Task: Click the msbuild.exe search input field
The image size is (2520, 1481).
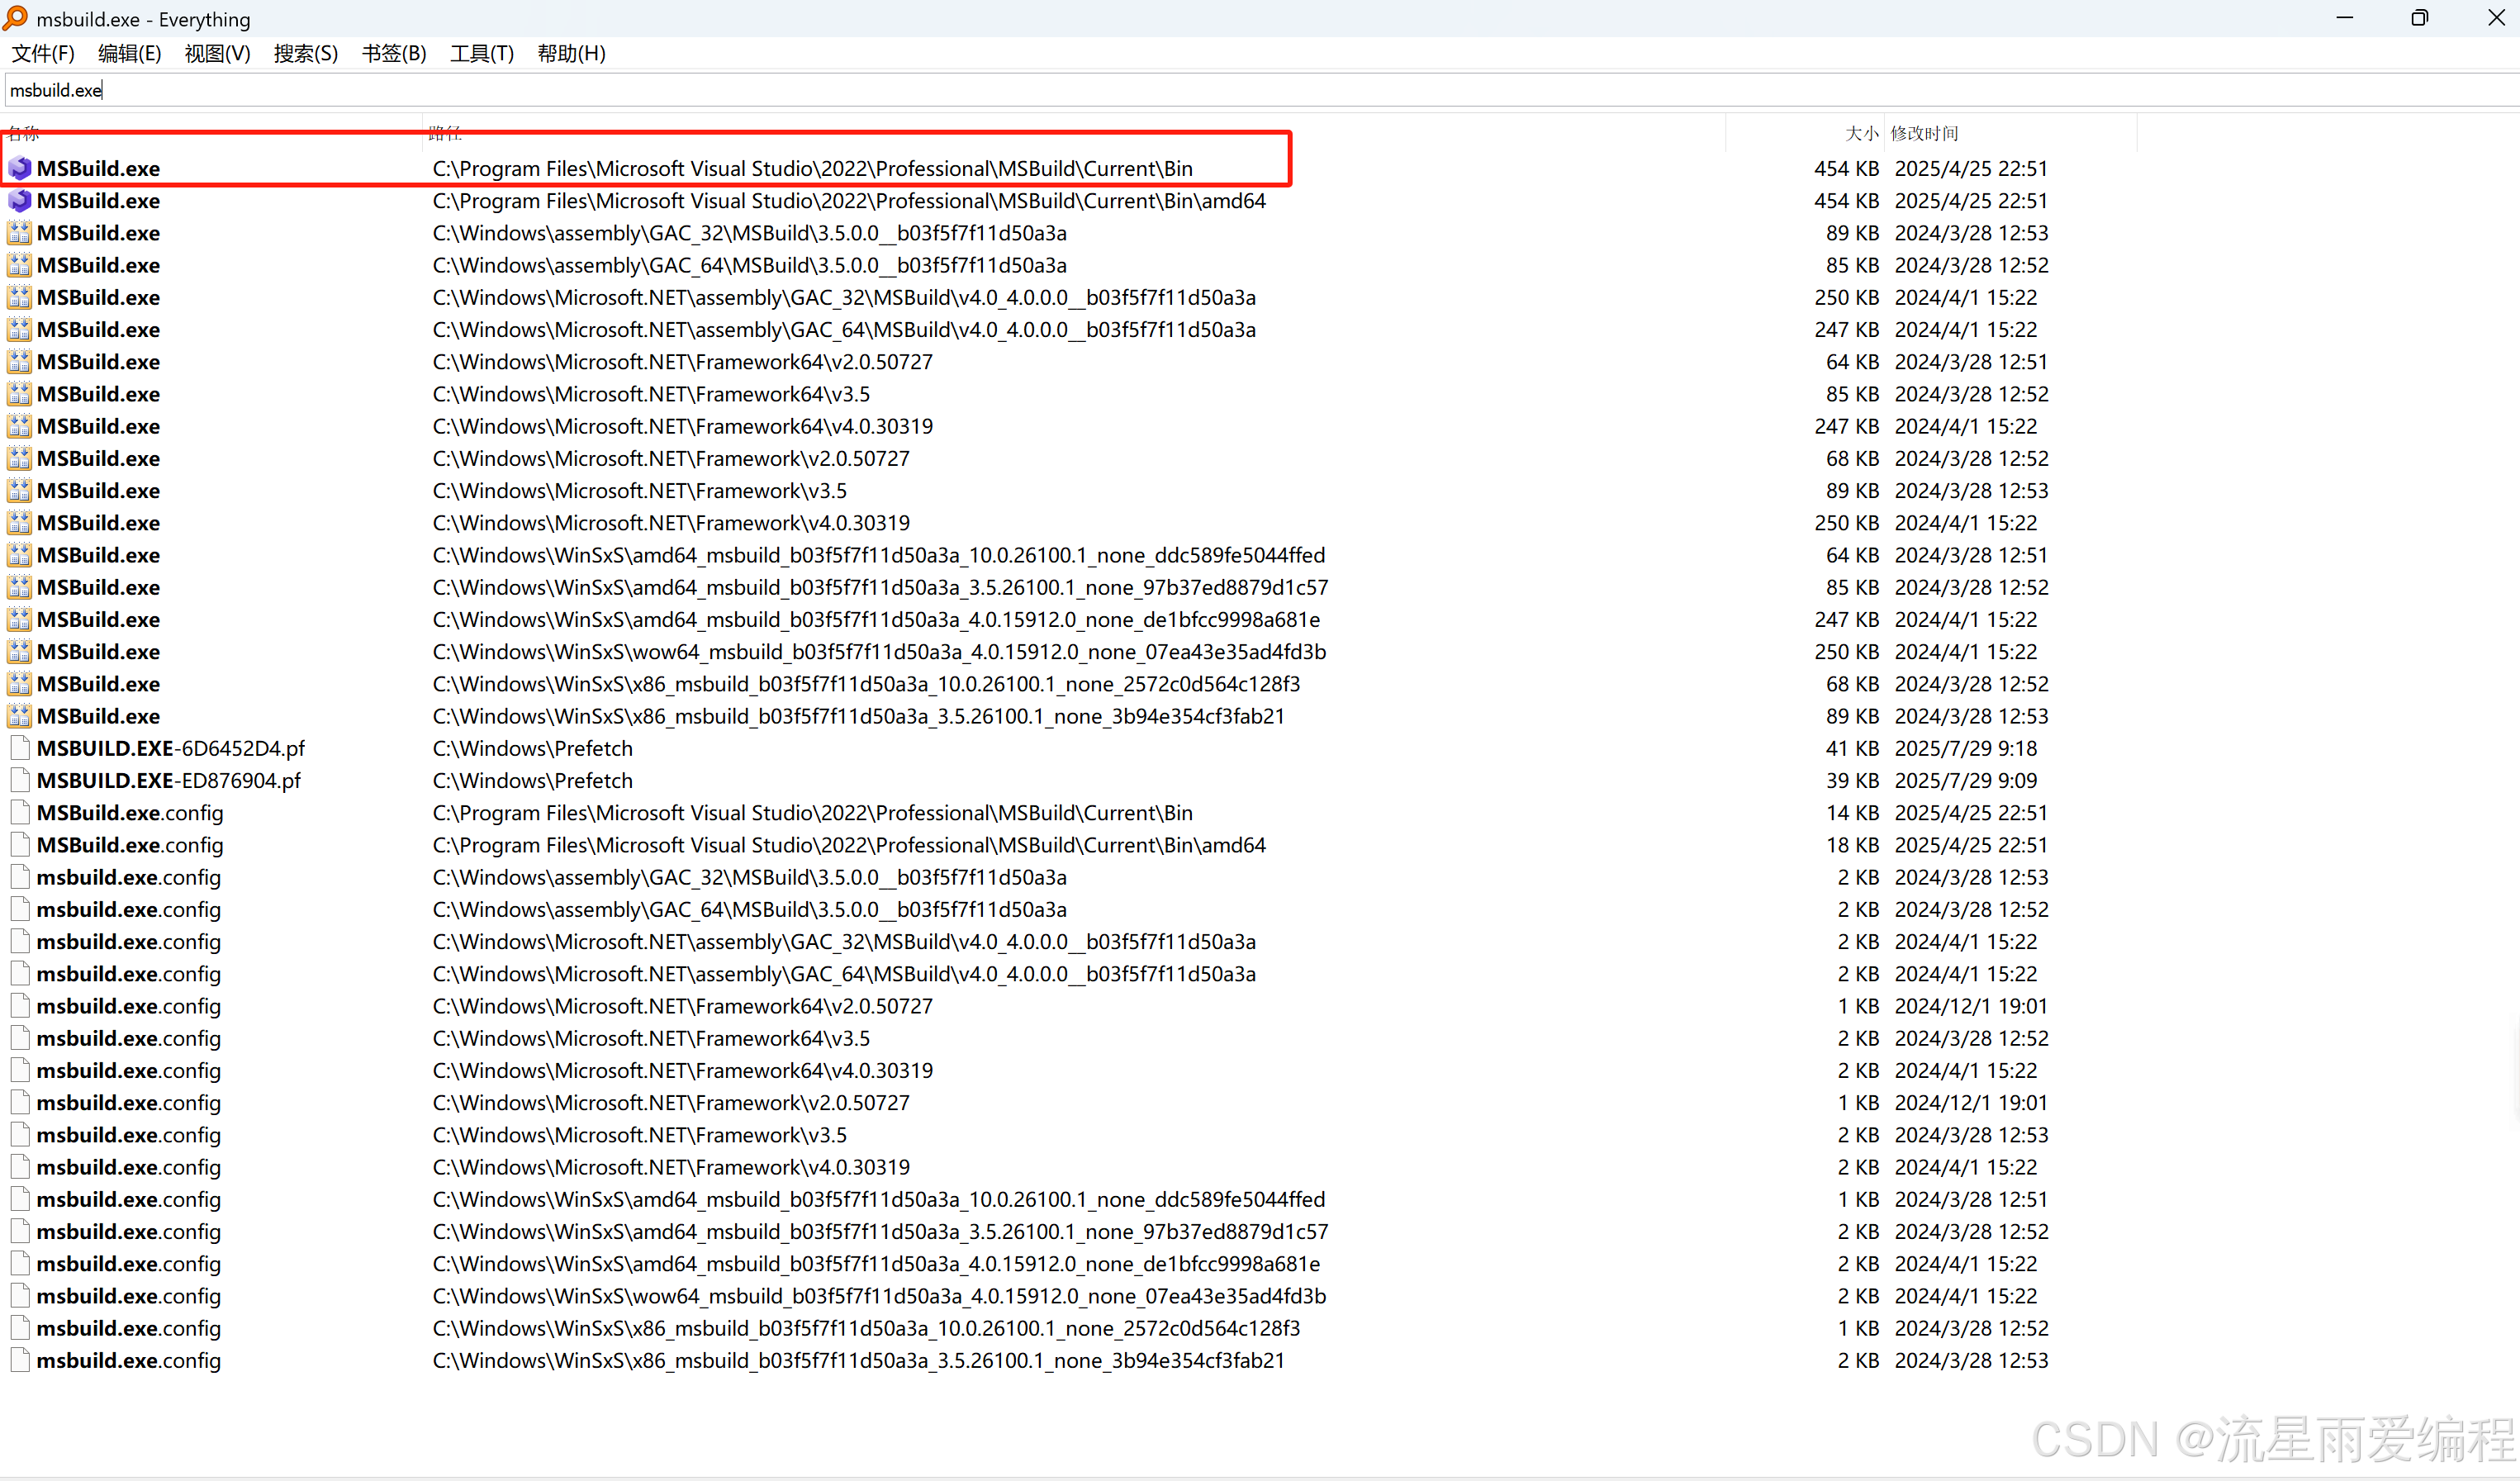Action: point(1262,90)
